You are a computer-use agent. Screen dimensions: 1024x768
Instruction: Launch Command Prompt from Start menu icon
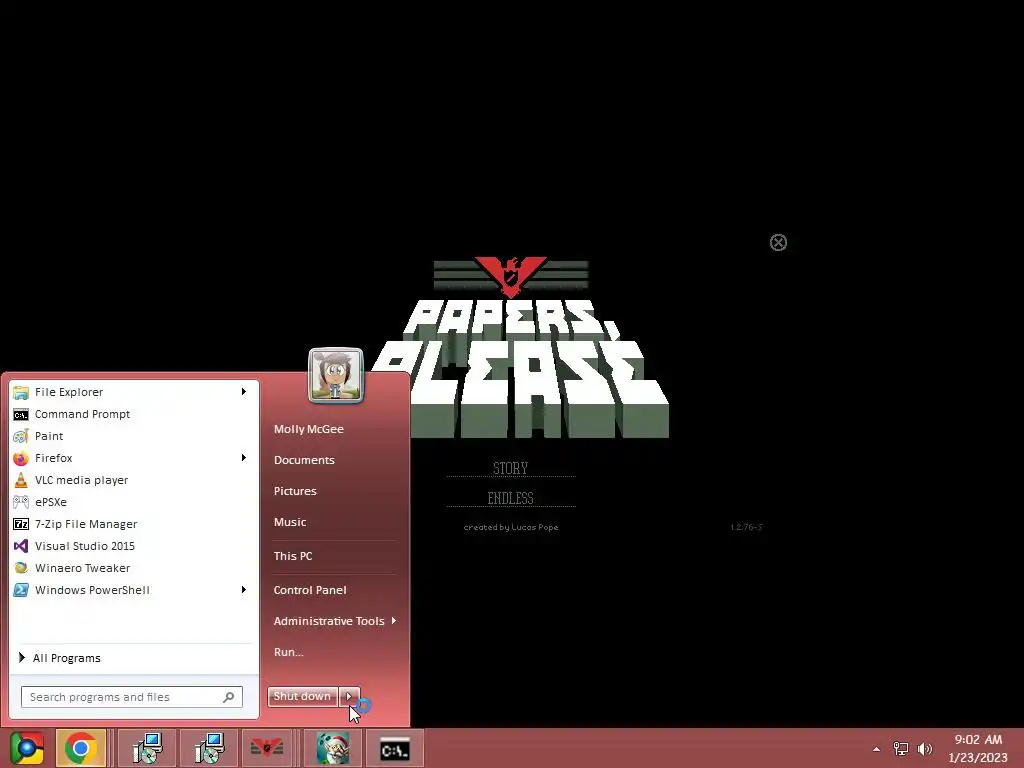click(21, 414)
